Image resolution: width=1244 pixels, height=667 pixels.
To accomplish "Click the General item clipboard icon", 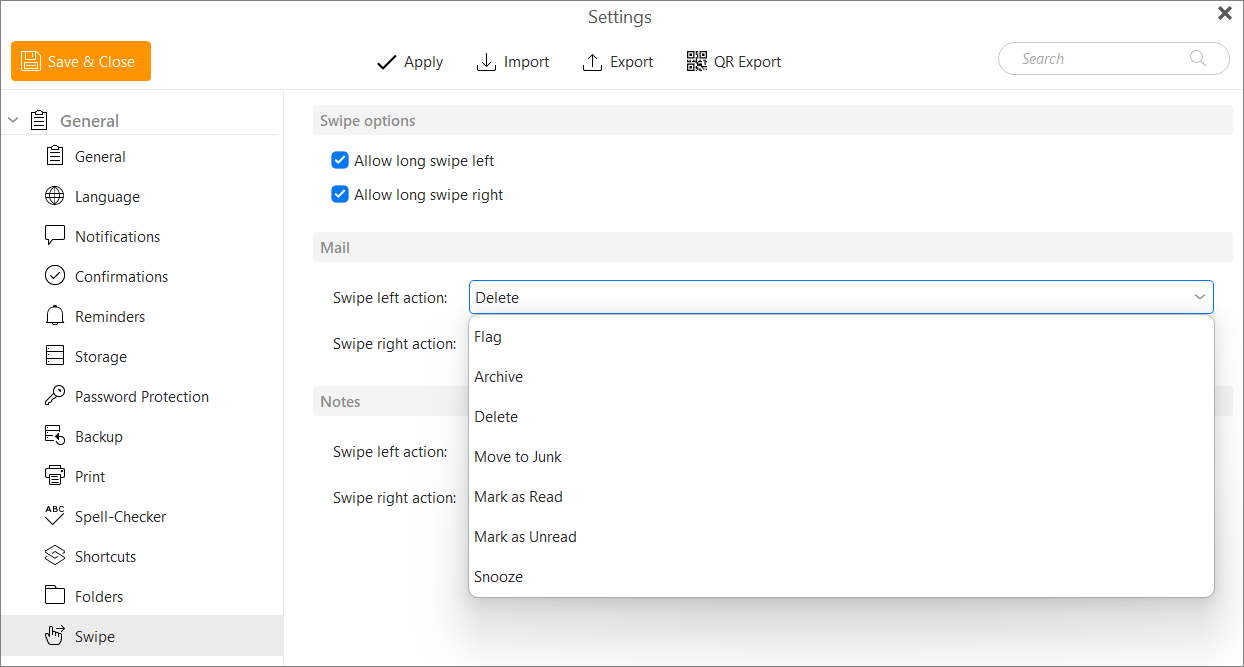I will pyautogui.click(x=55, y=156).
